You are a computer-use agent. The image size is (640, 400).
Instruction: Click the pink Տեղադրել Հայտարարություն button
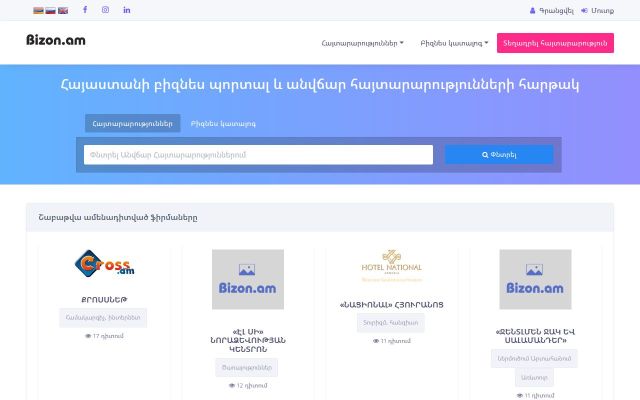[x=555, y=43]
